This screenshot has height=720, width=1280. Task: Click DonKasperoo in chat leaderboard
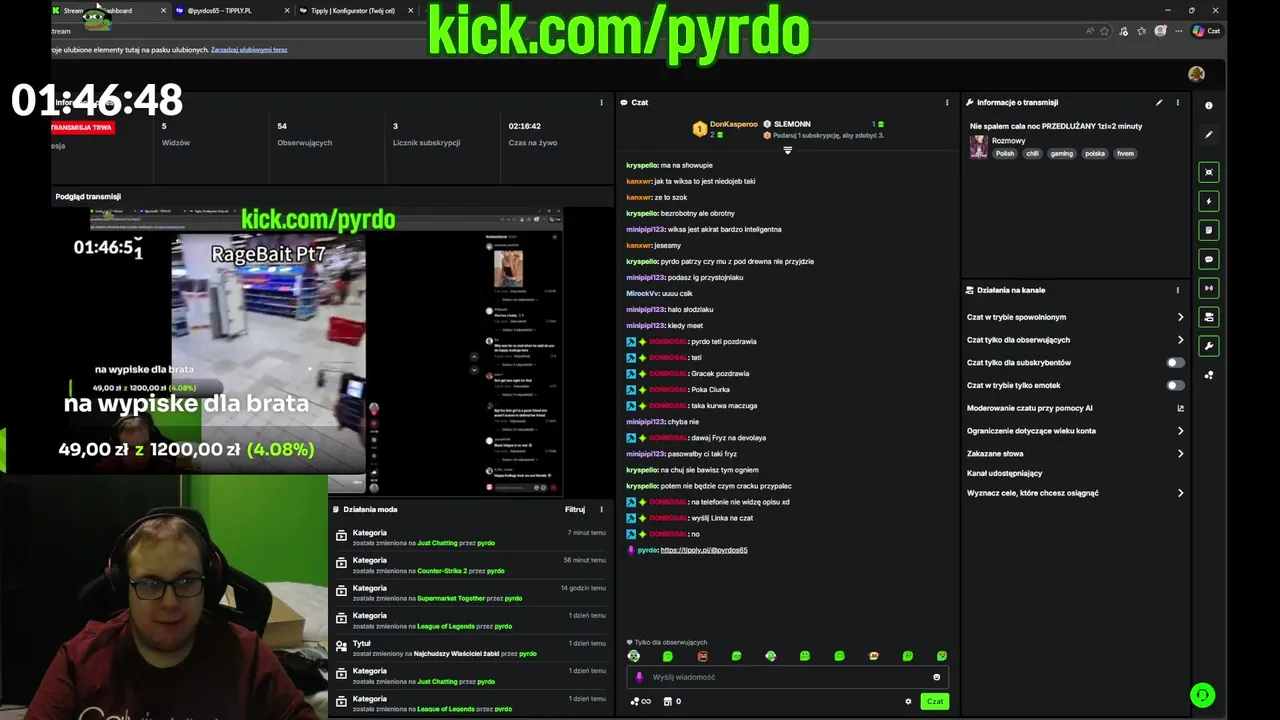point(733,124)
